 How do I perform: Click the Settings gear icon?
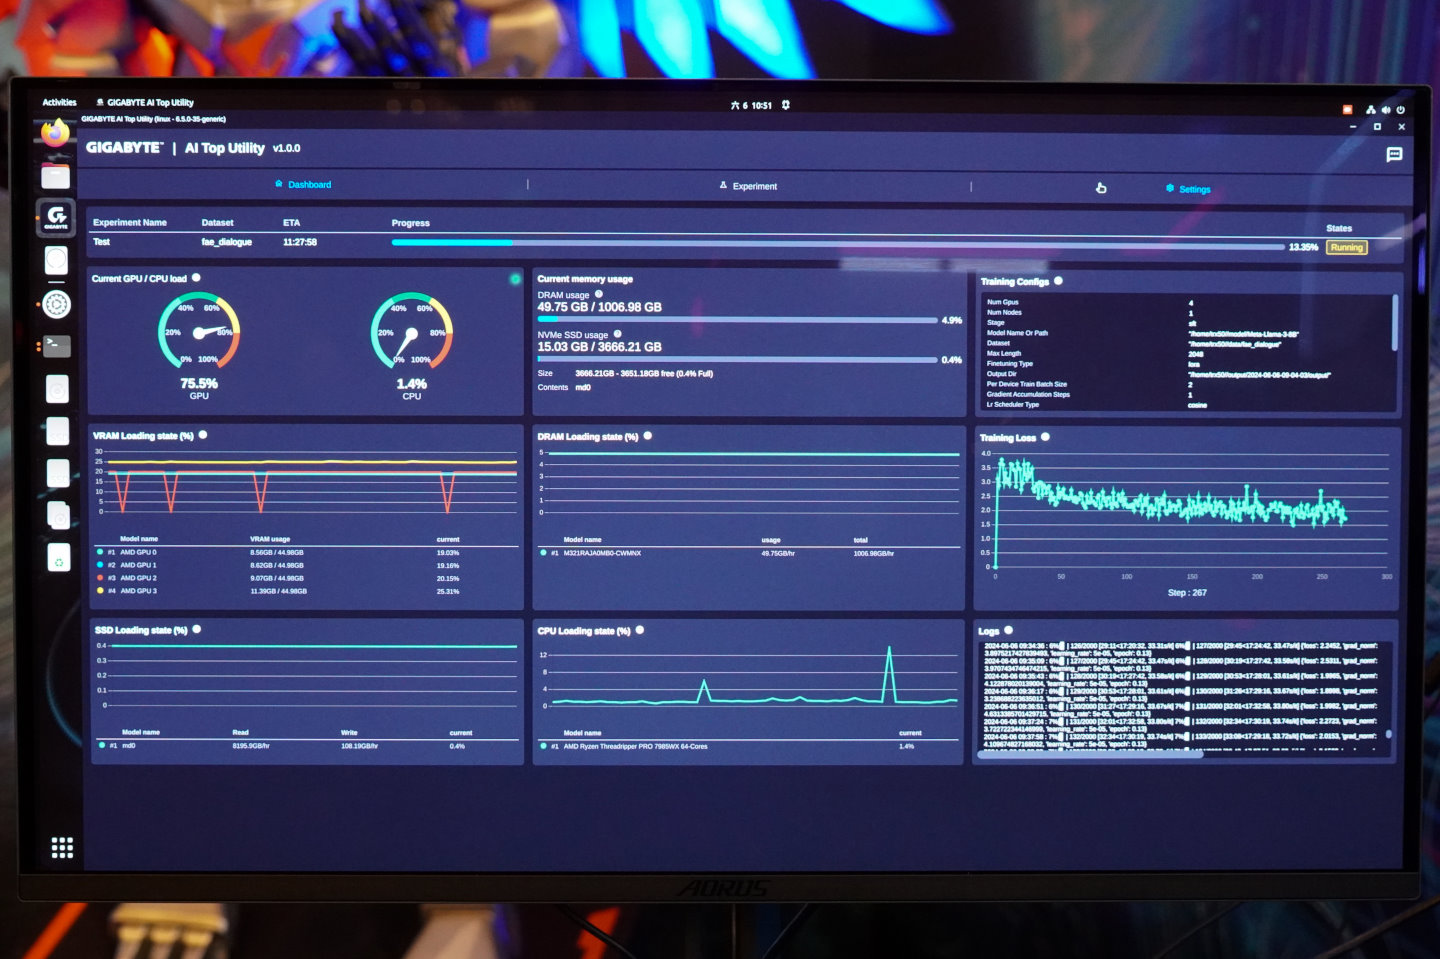coord(1170,188)
